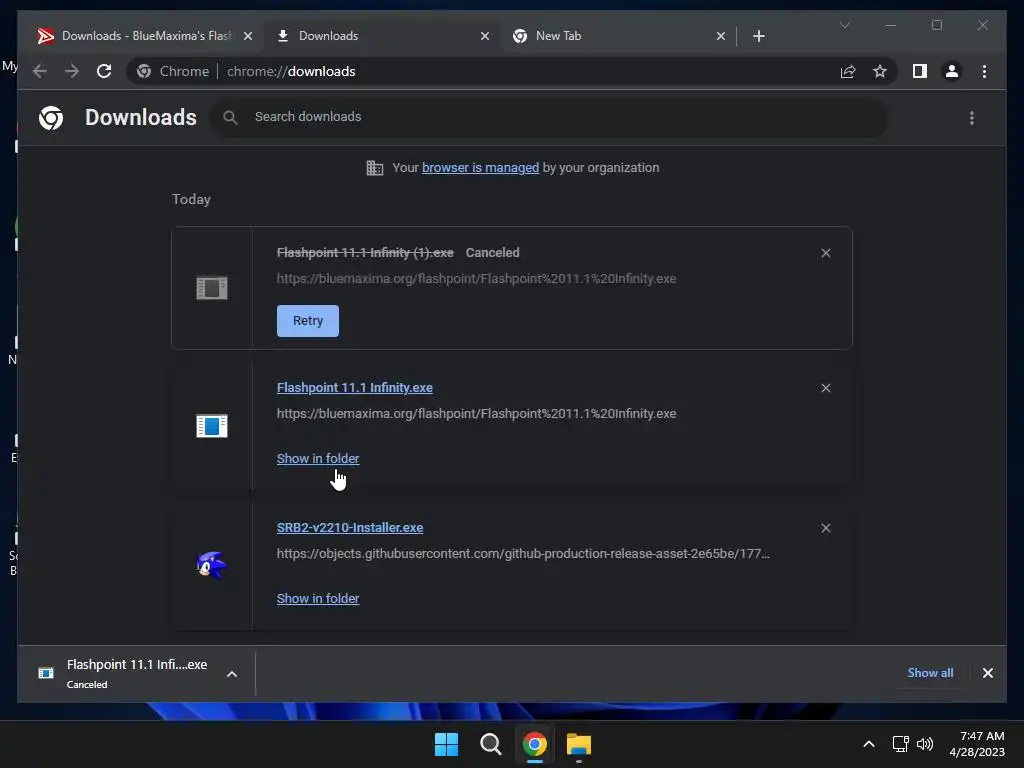
Task: Open the Windows Start menu
Action: (x=447, y=744)
